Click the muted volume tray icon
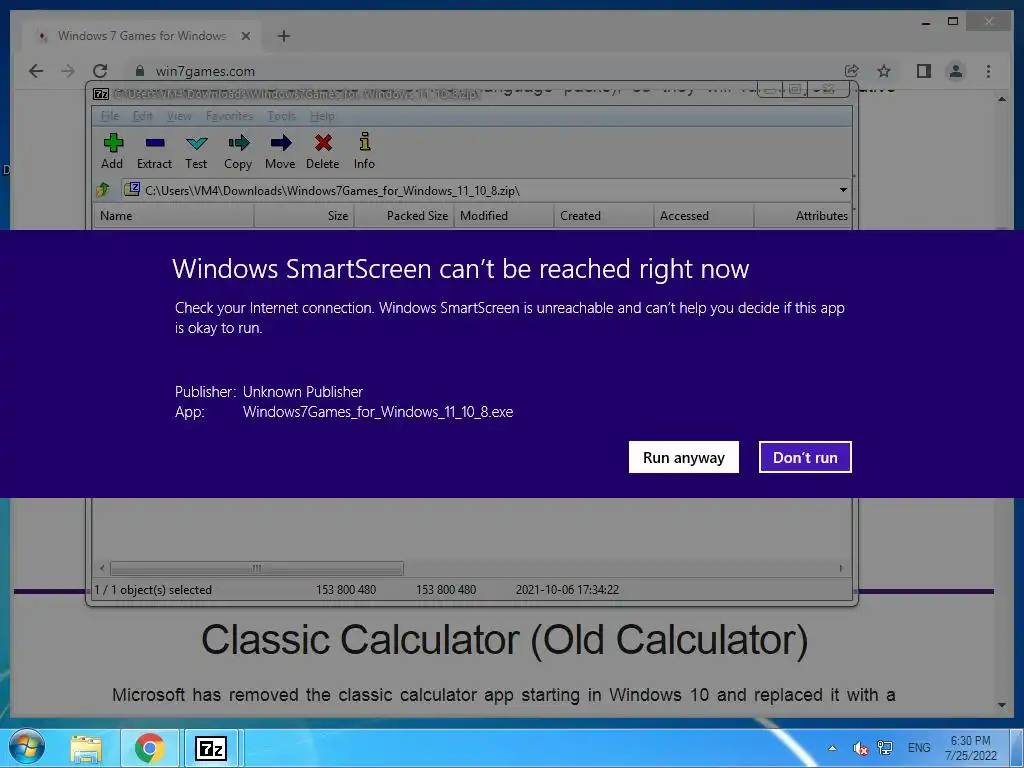Screen dimensions: 1024x768 (860, 748)
